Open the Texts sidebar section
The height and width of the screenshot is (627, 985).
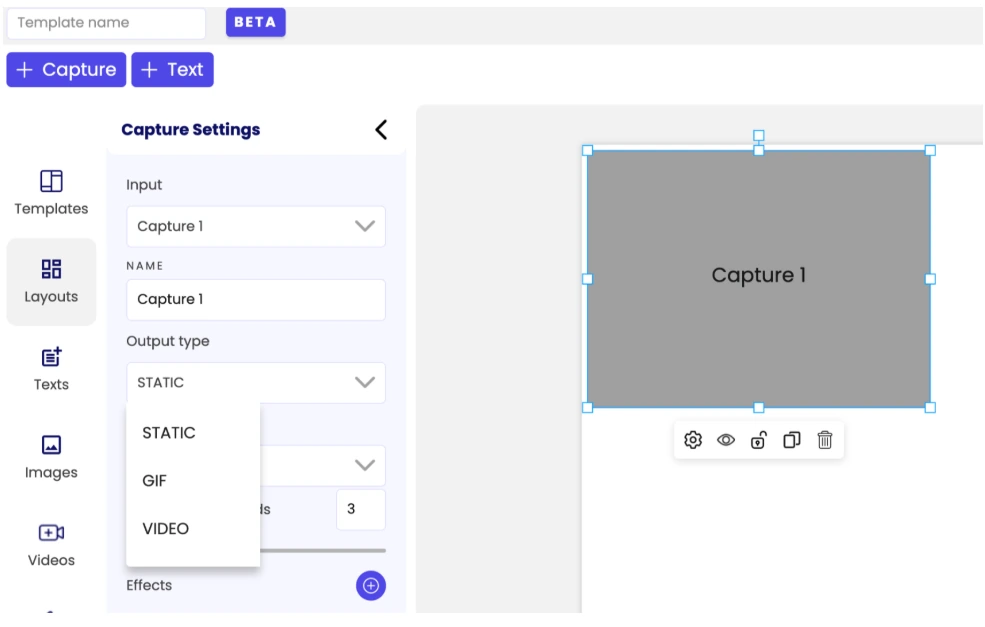[x=52, y=369]
